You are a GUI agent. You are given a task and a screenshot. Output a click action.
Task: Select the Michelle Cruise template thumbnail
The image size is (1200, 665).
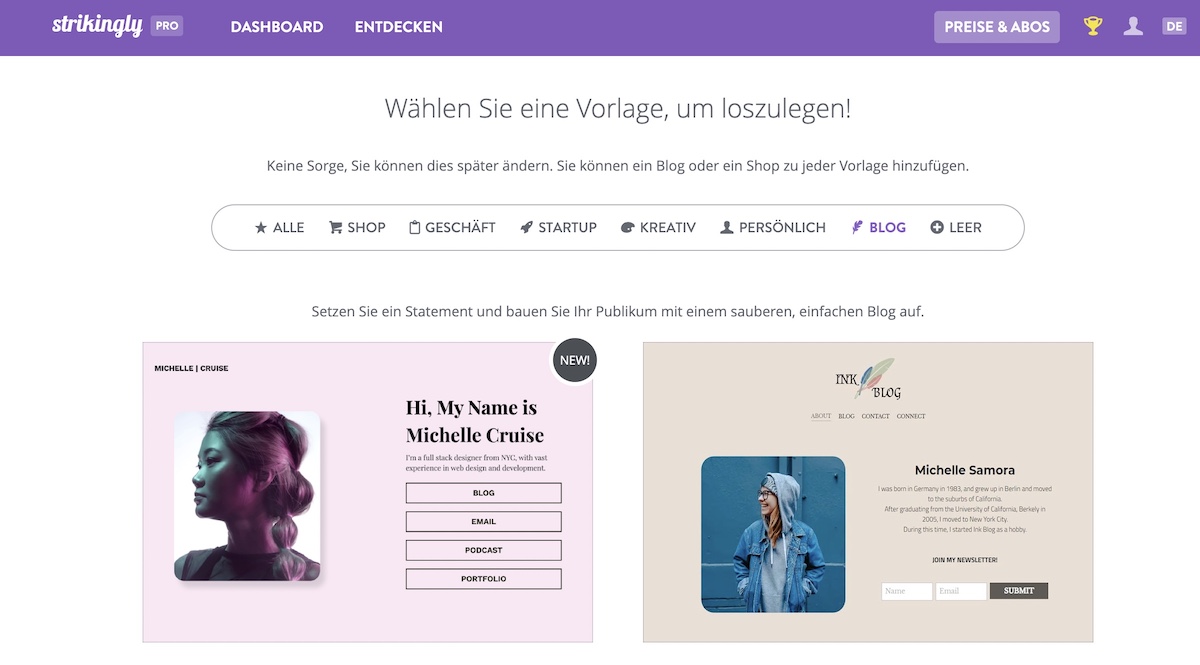click(368, 492)
